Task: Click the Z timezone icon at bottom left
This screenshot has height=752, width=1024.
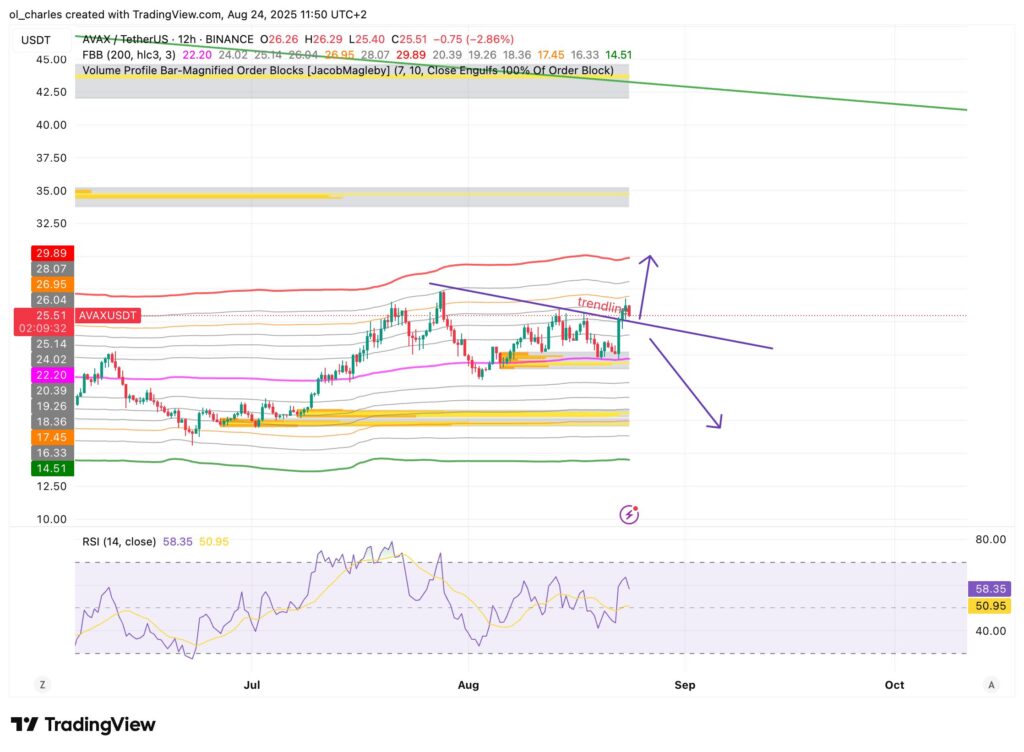Action: coord(43,685)
